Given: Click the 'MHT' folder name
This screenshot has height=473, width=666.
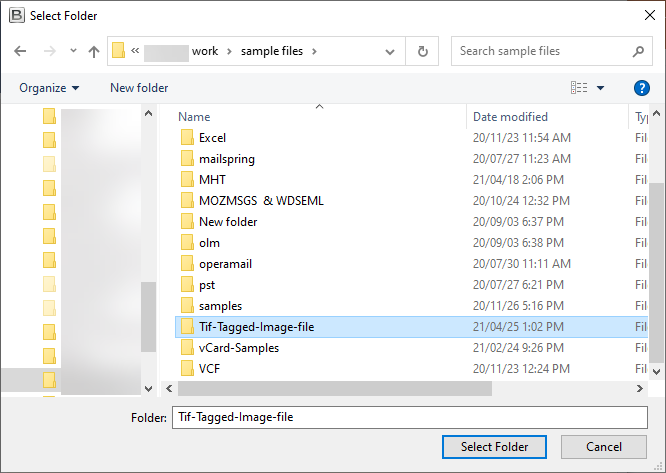Looking at the screenshot, I should 212,180.
